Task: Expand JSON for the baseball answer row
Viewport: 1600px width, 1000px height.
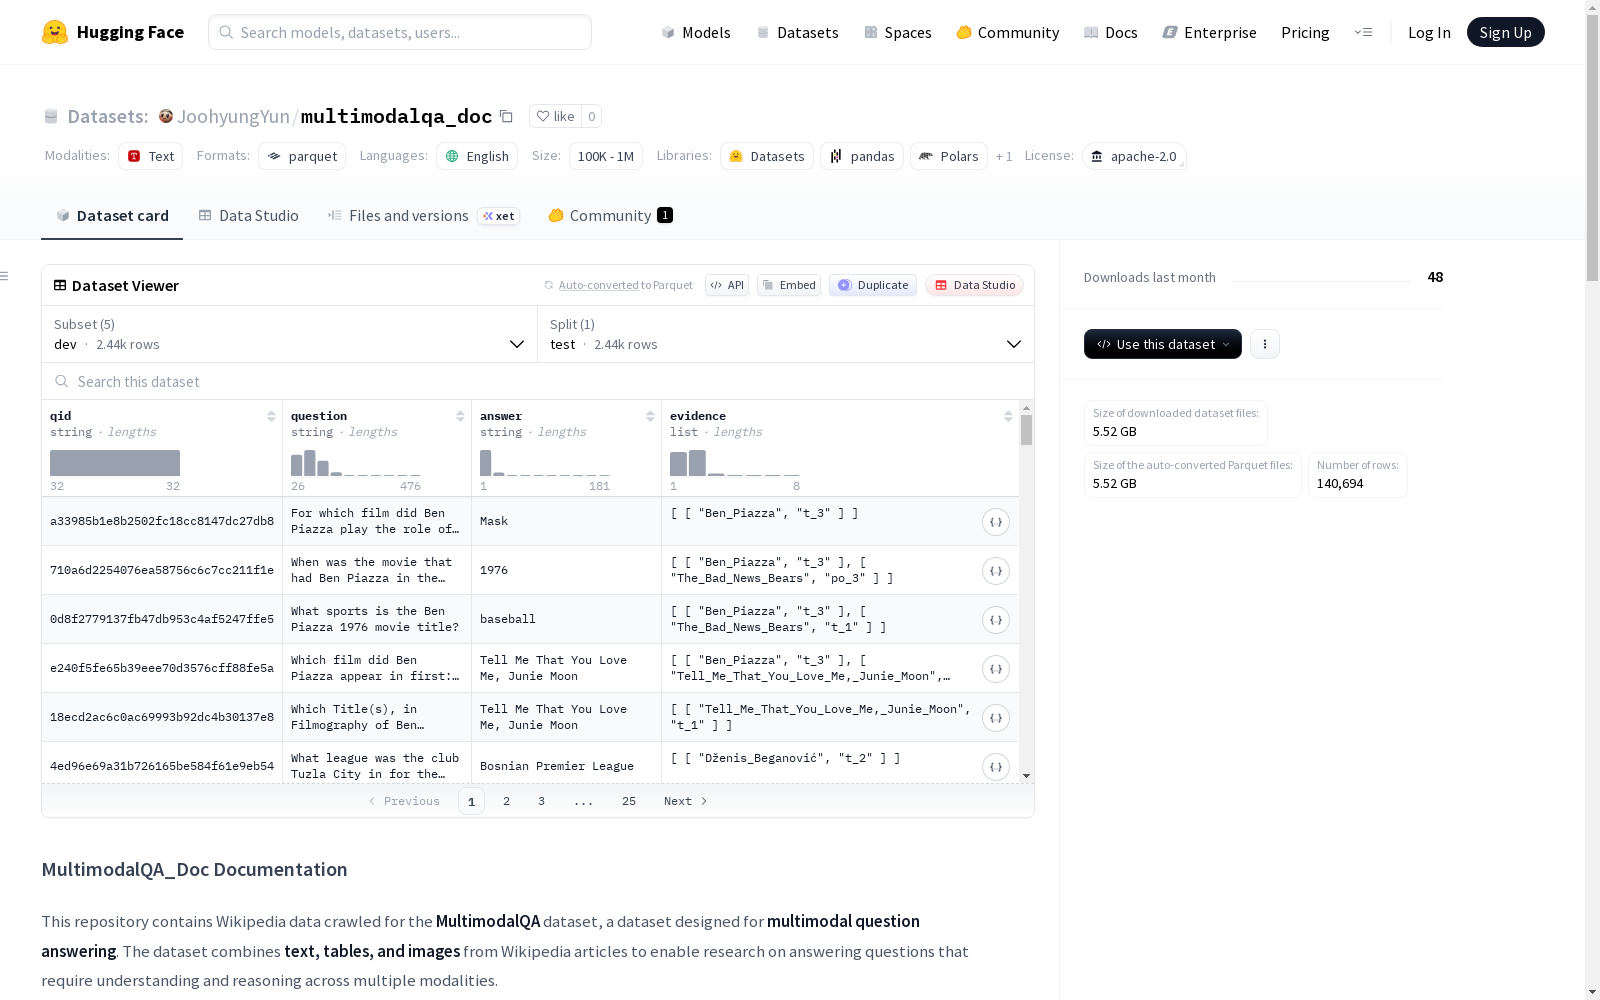Action: point(996,620)
